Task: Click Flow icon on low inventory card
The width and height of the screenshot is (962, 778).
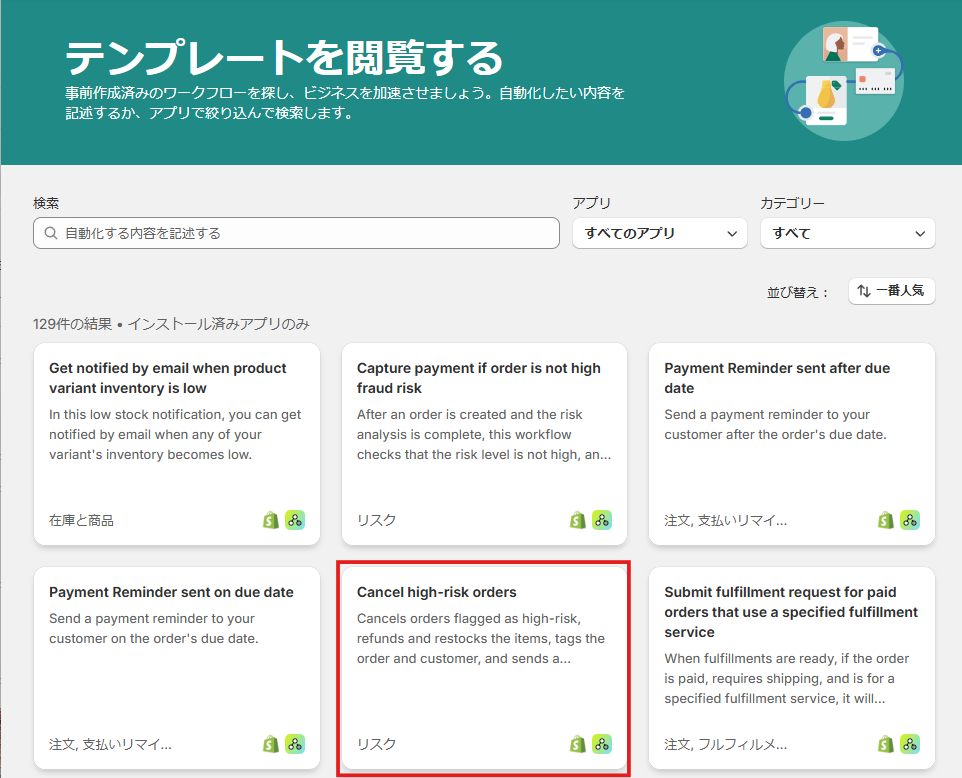Action: (x=295, y=520)
